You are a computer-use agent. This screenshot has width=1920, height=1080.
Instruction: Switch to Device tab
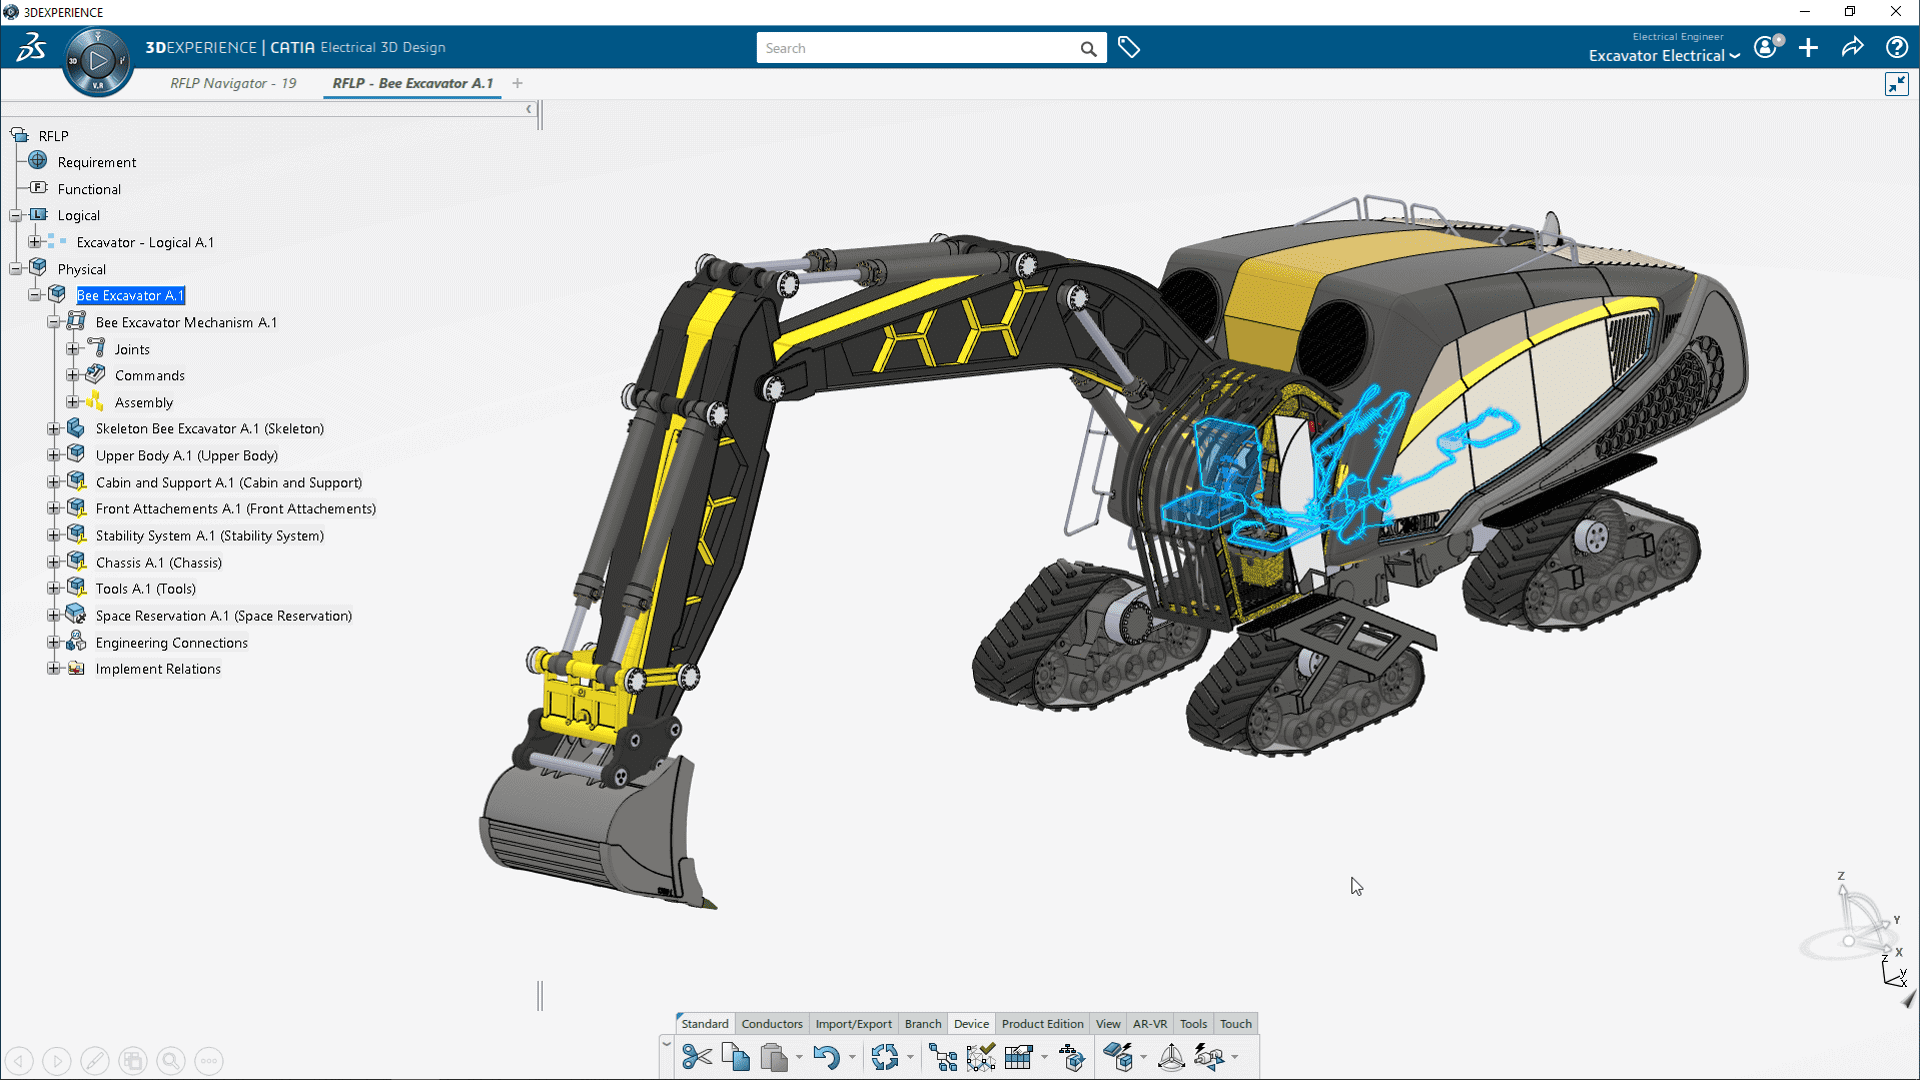click(x=971, y=1024)
